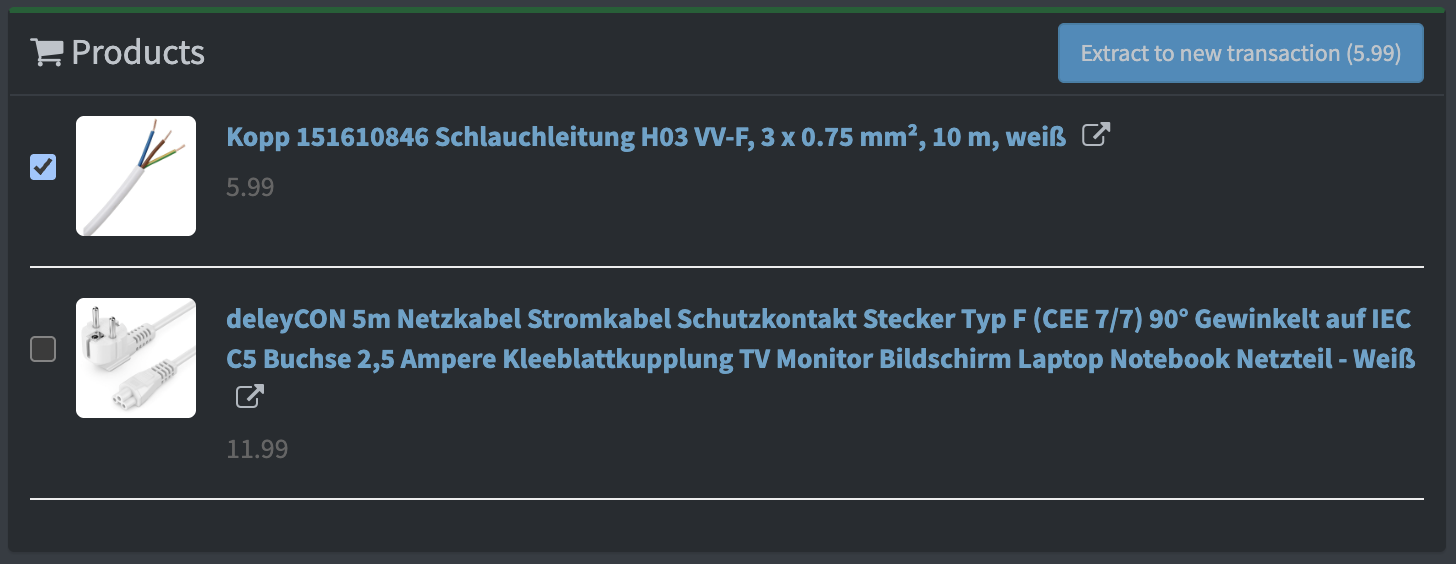Click the shopping cart icon beside Products
Image resolution: width=1456 pixels, height=564 pixels.
point(48,53)
